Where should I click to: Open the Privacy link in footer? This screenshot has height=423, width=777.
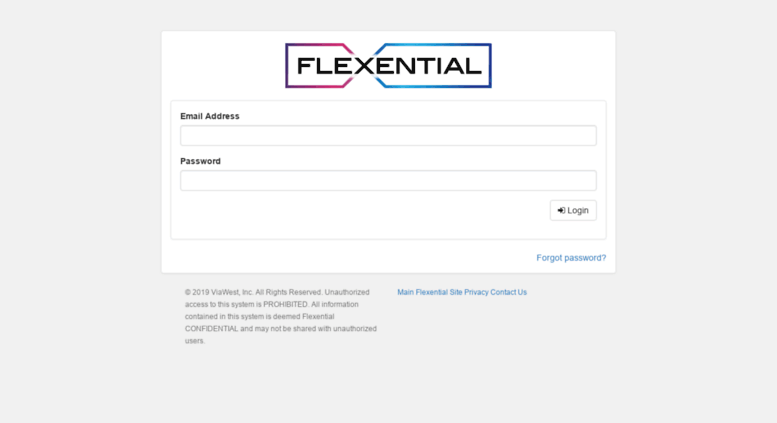pyautogui.click(x=476, y=292)
